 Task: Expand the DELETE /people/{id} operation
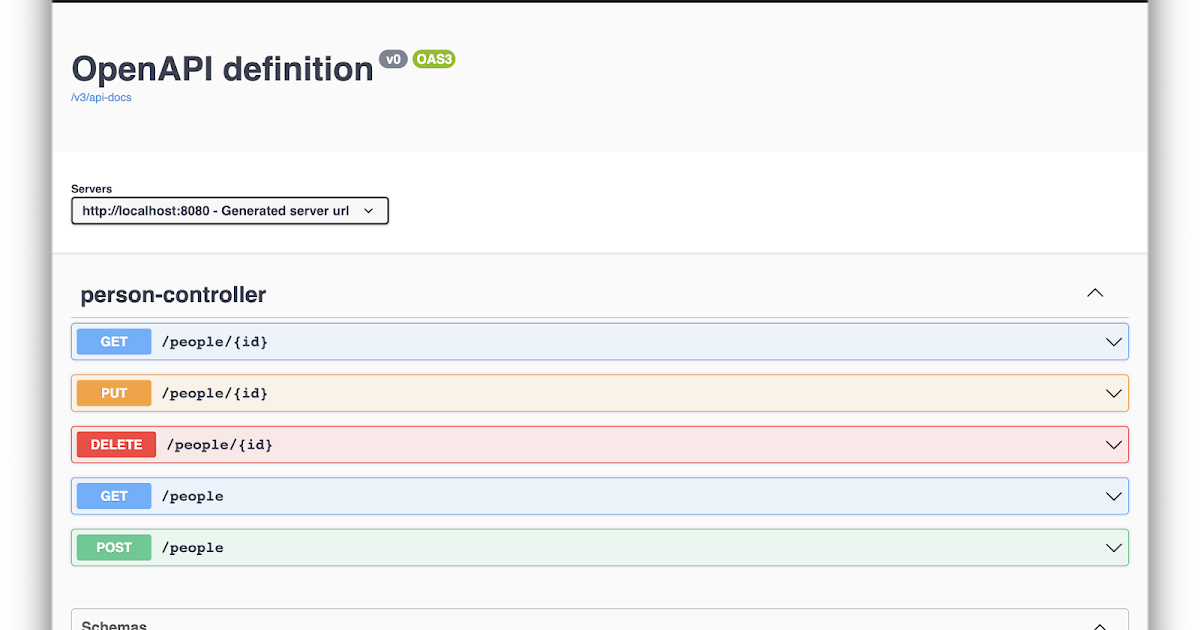pos(1114,444)
